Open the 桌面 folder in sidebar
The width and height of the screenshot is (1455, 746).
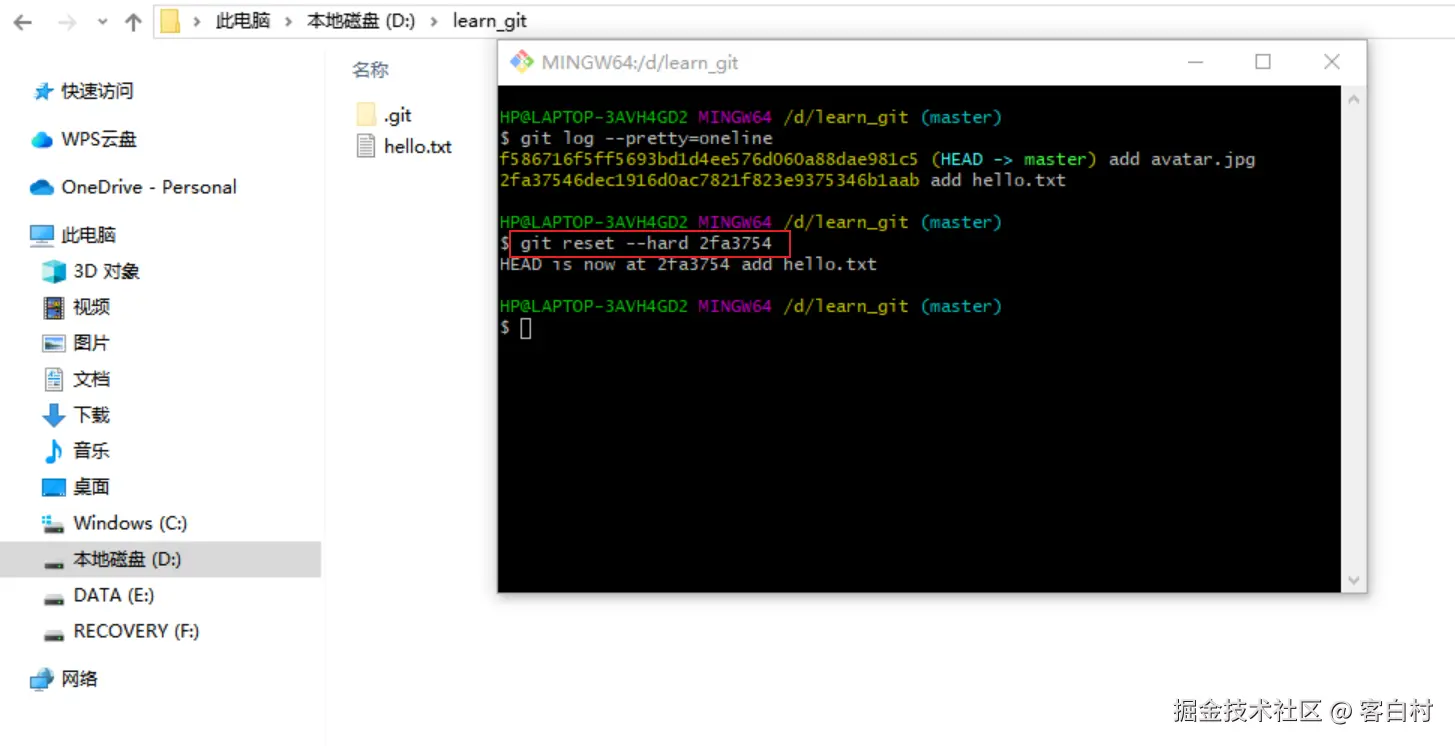tap(76, 487)
